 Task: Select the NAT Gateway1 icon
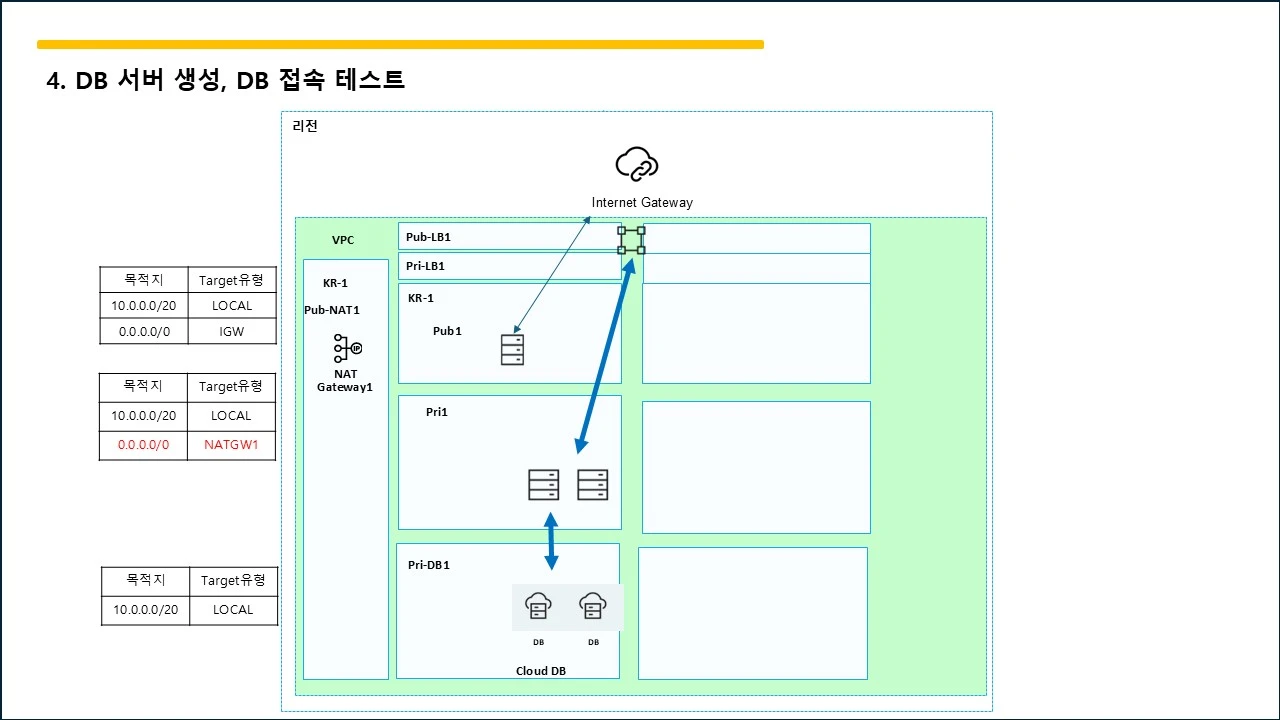coord(347,348)
